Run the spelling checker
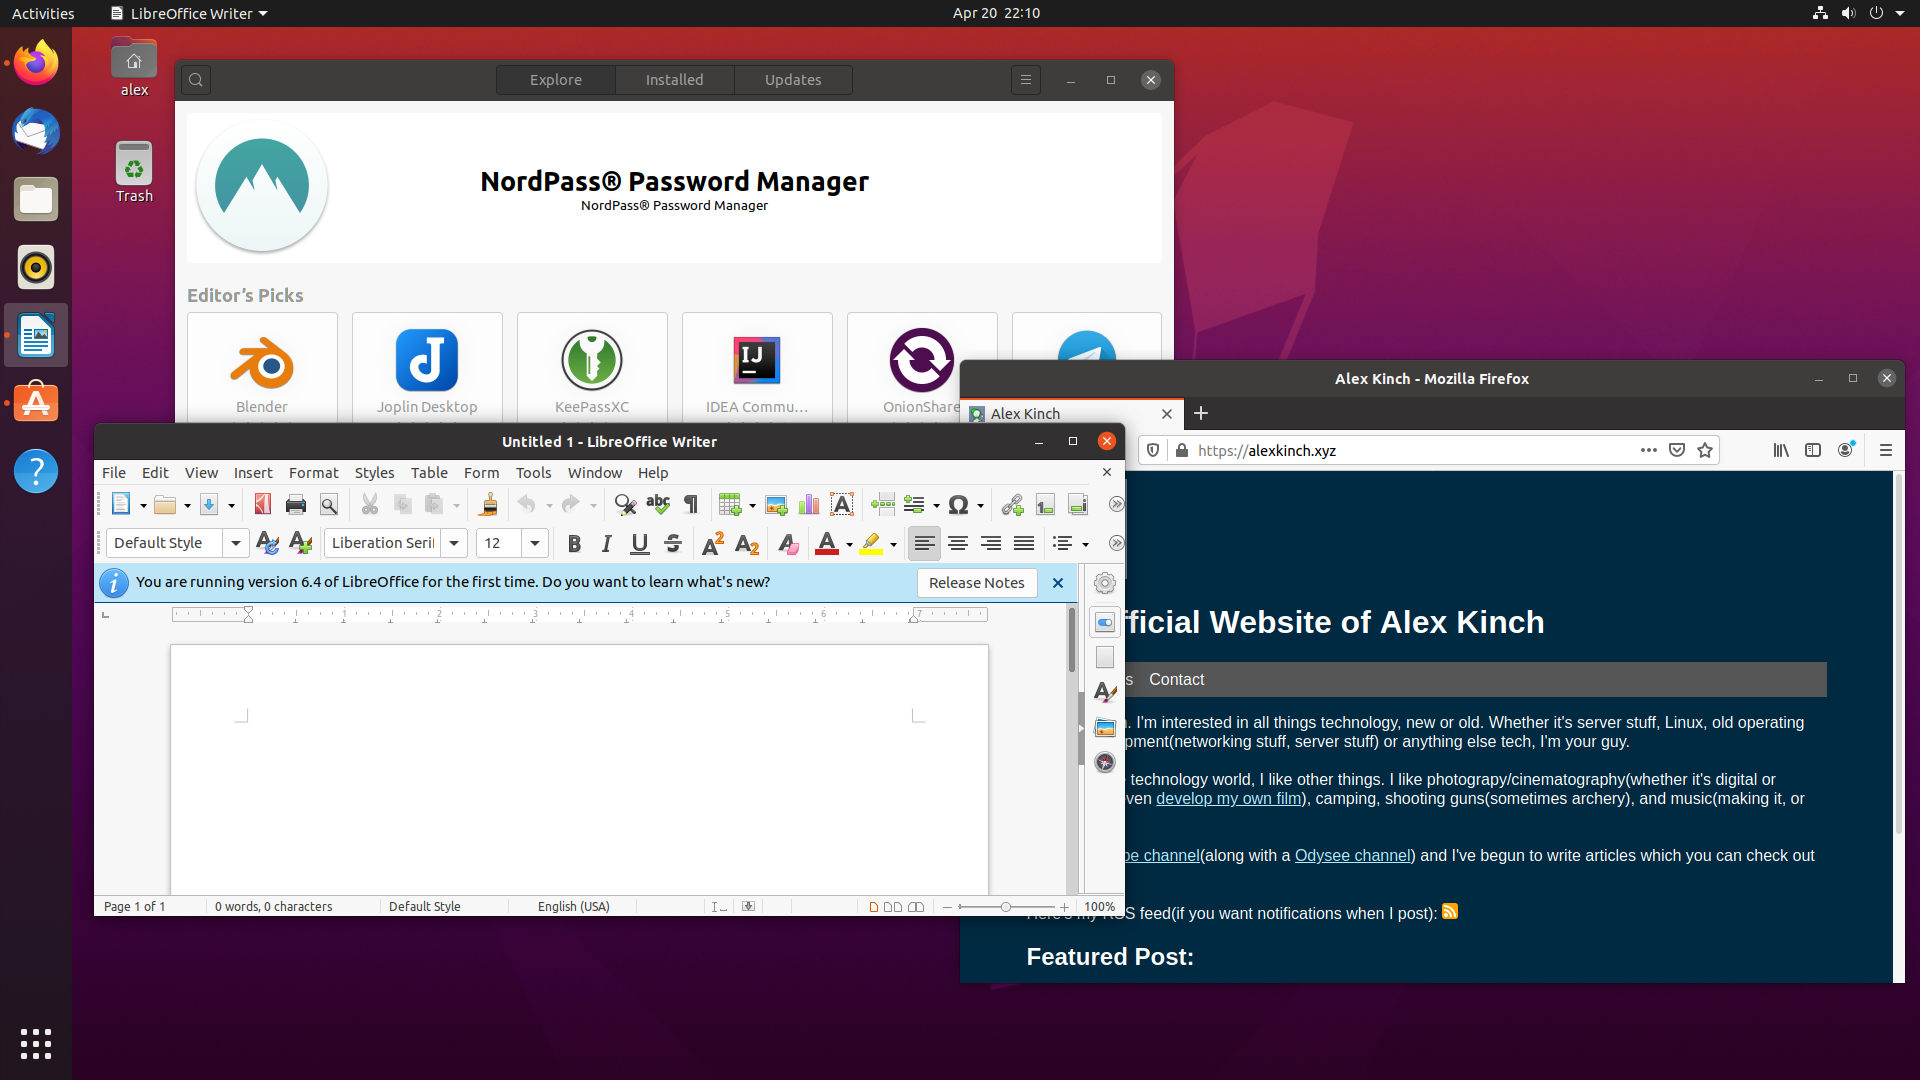Screen dimensions: 1920x1080 click(657, 505)
